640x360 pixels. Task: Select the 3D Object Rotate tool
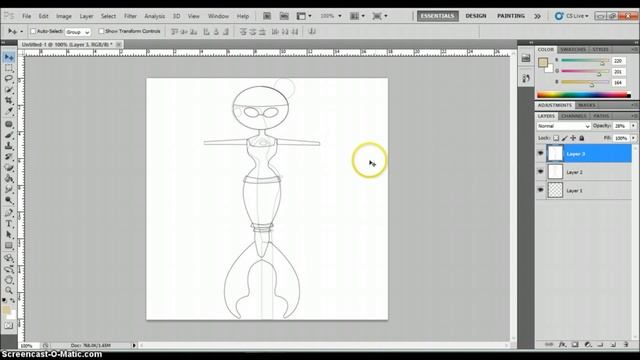(9, 258)
